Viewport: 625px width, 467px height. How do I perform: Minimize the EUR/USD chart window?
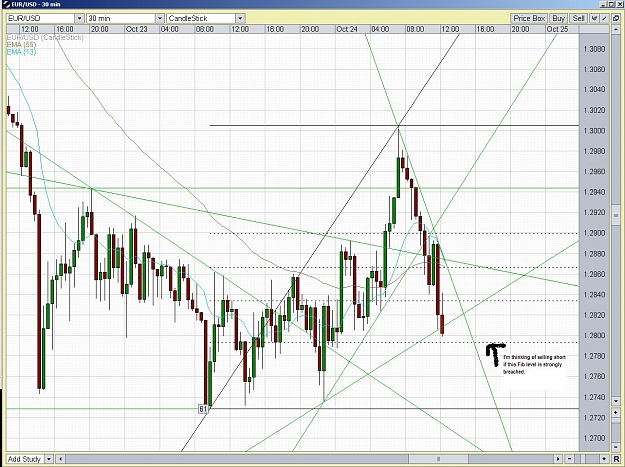point(603,4)
